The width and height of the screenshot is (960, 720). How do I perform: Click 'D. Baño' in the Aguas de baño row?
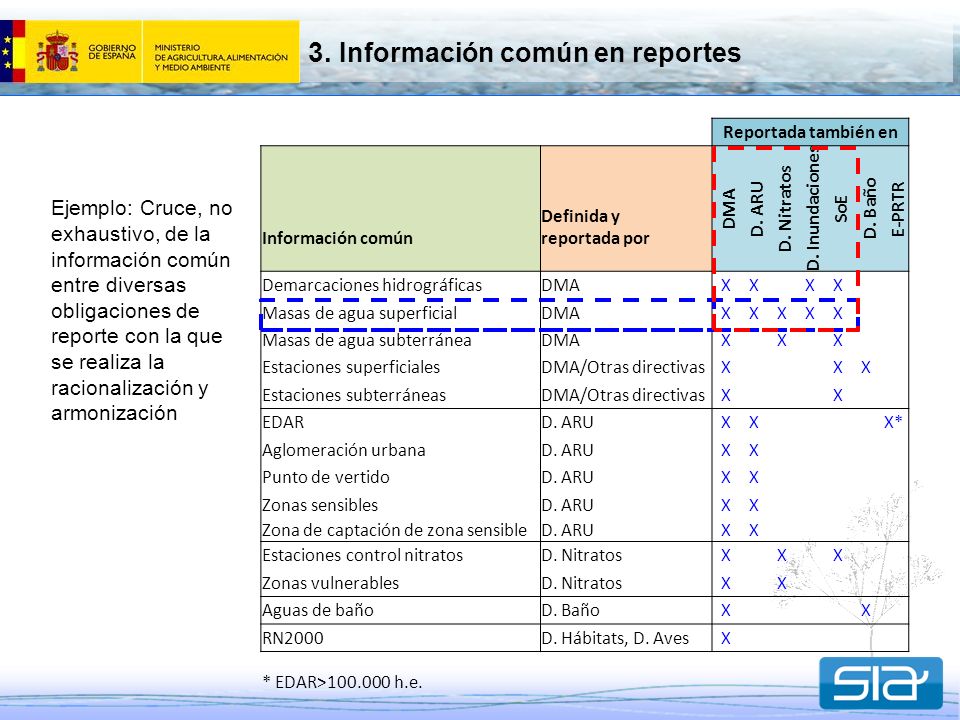pyautogui.click(x=571, y=610)
